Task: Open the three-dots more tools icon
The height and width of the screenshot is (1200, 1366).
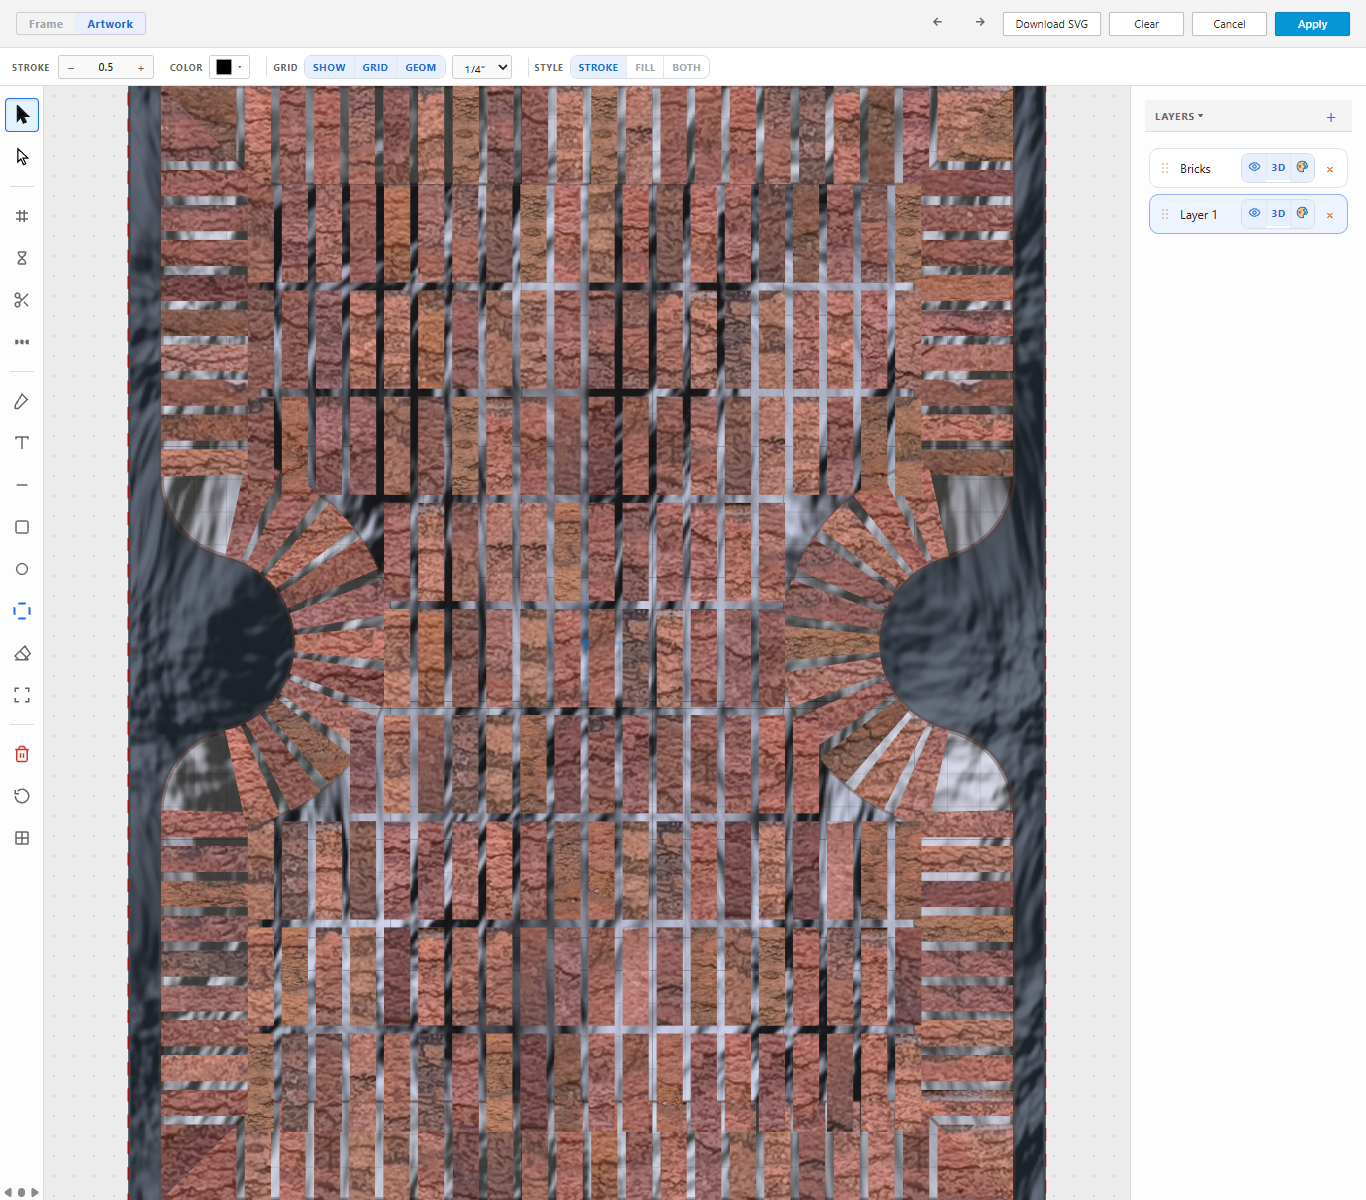Action: [22, 342]
